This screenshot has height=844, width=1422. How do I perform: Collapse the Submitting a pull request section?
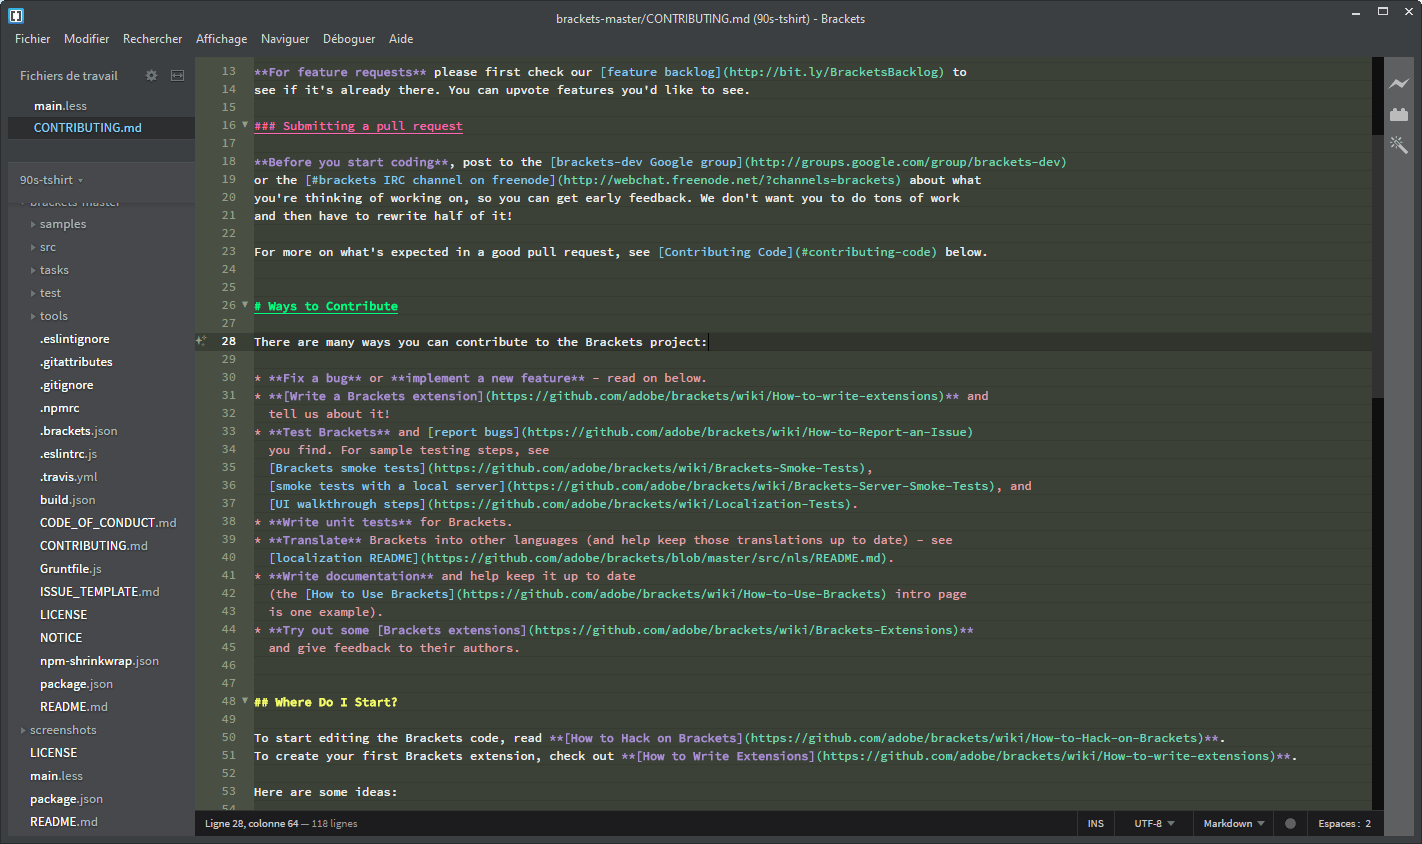coord(243,125)
